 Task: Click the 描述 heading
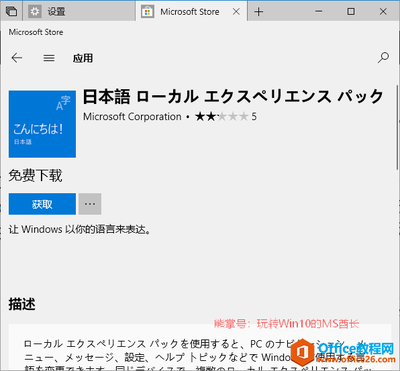tap(22, 304)
